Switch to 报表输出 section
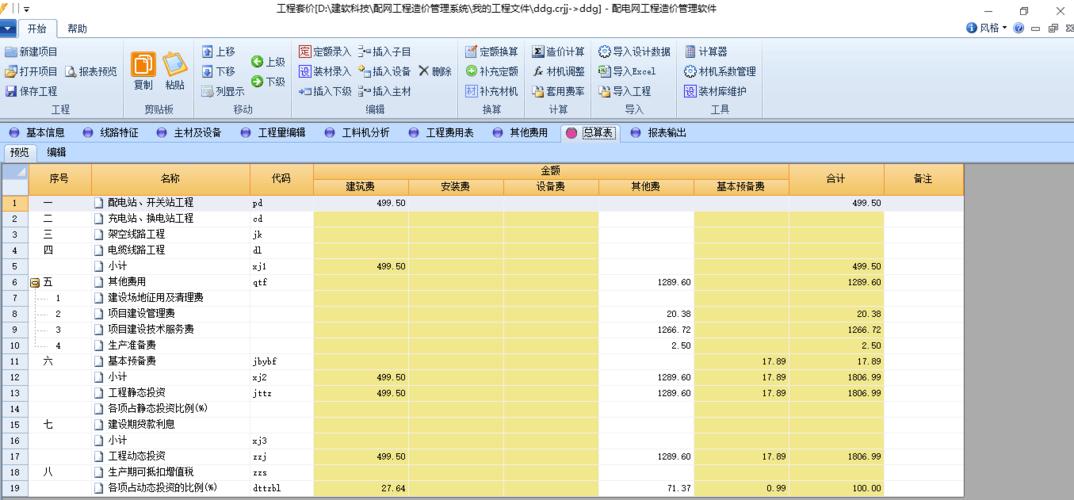This screenshot has width=1074, height=500. click(x=658, y=133)
